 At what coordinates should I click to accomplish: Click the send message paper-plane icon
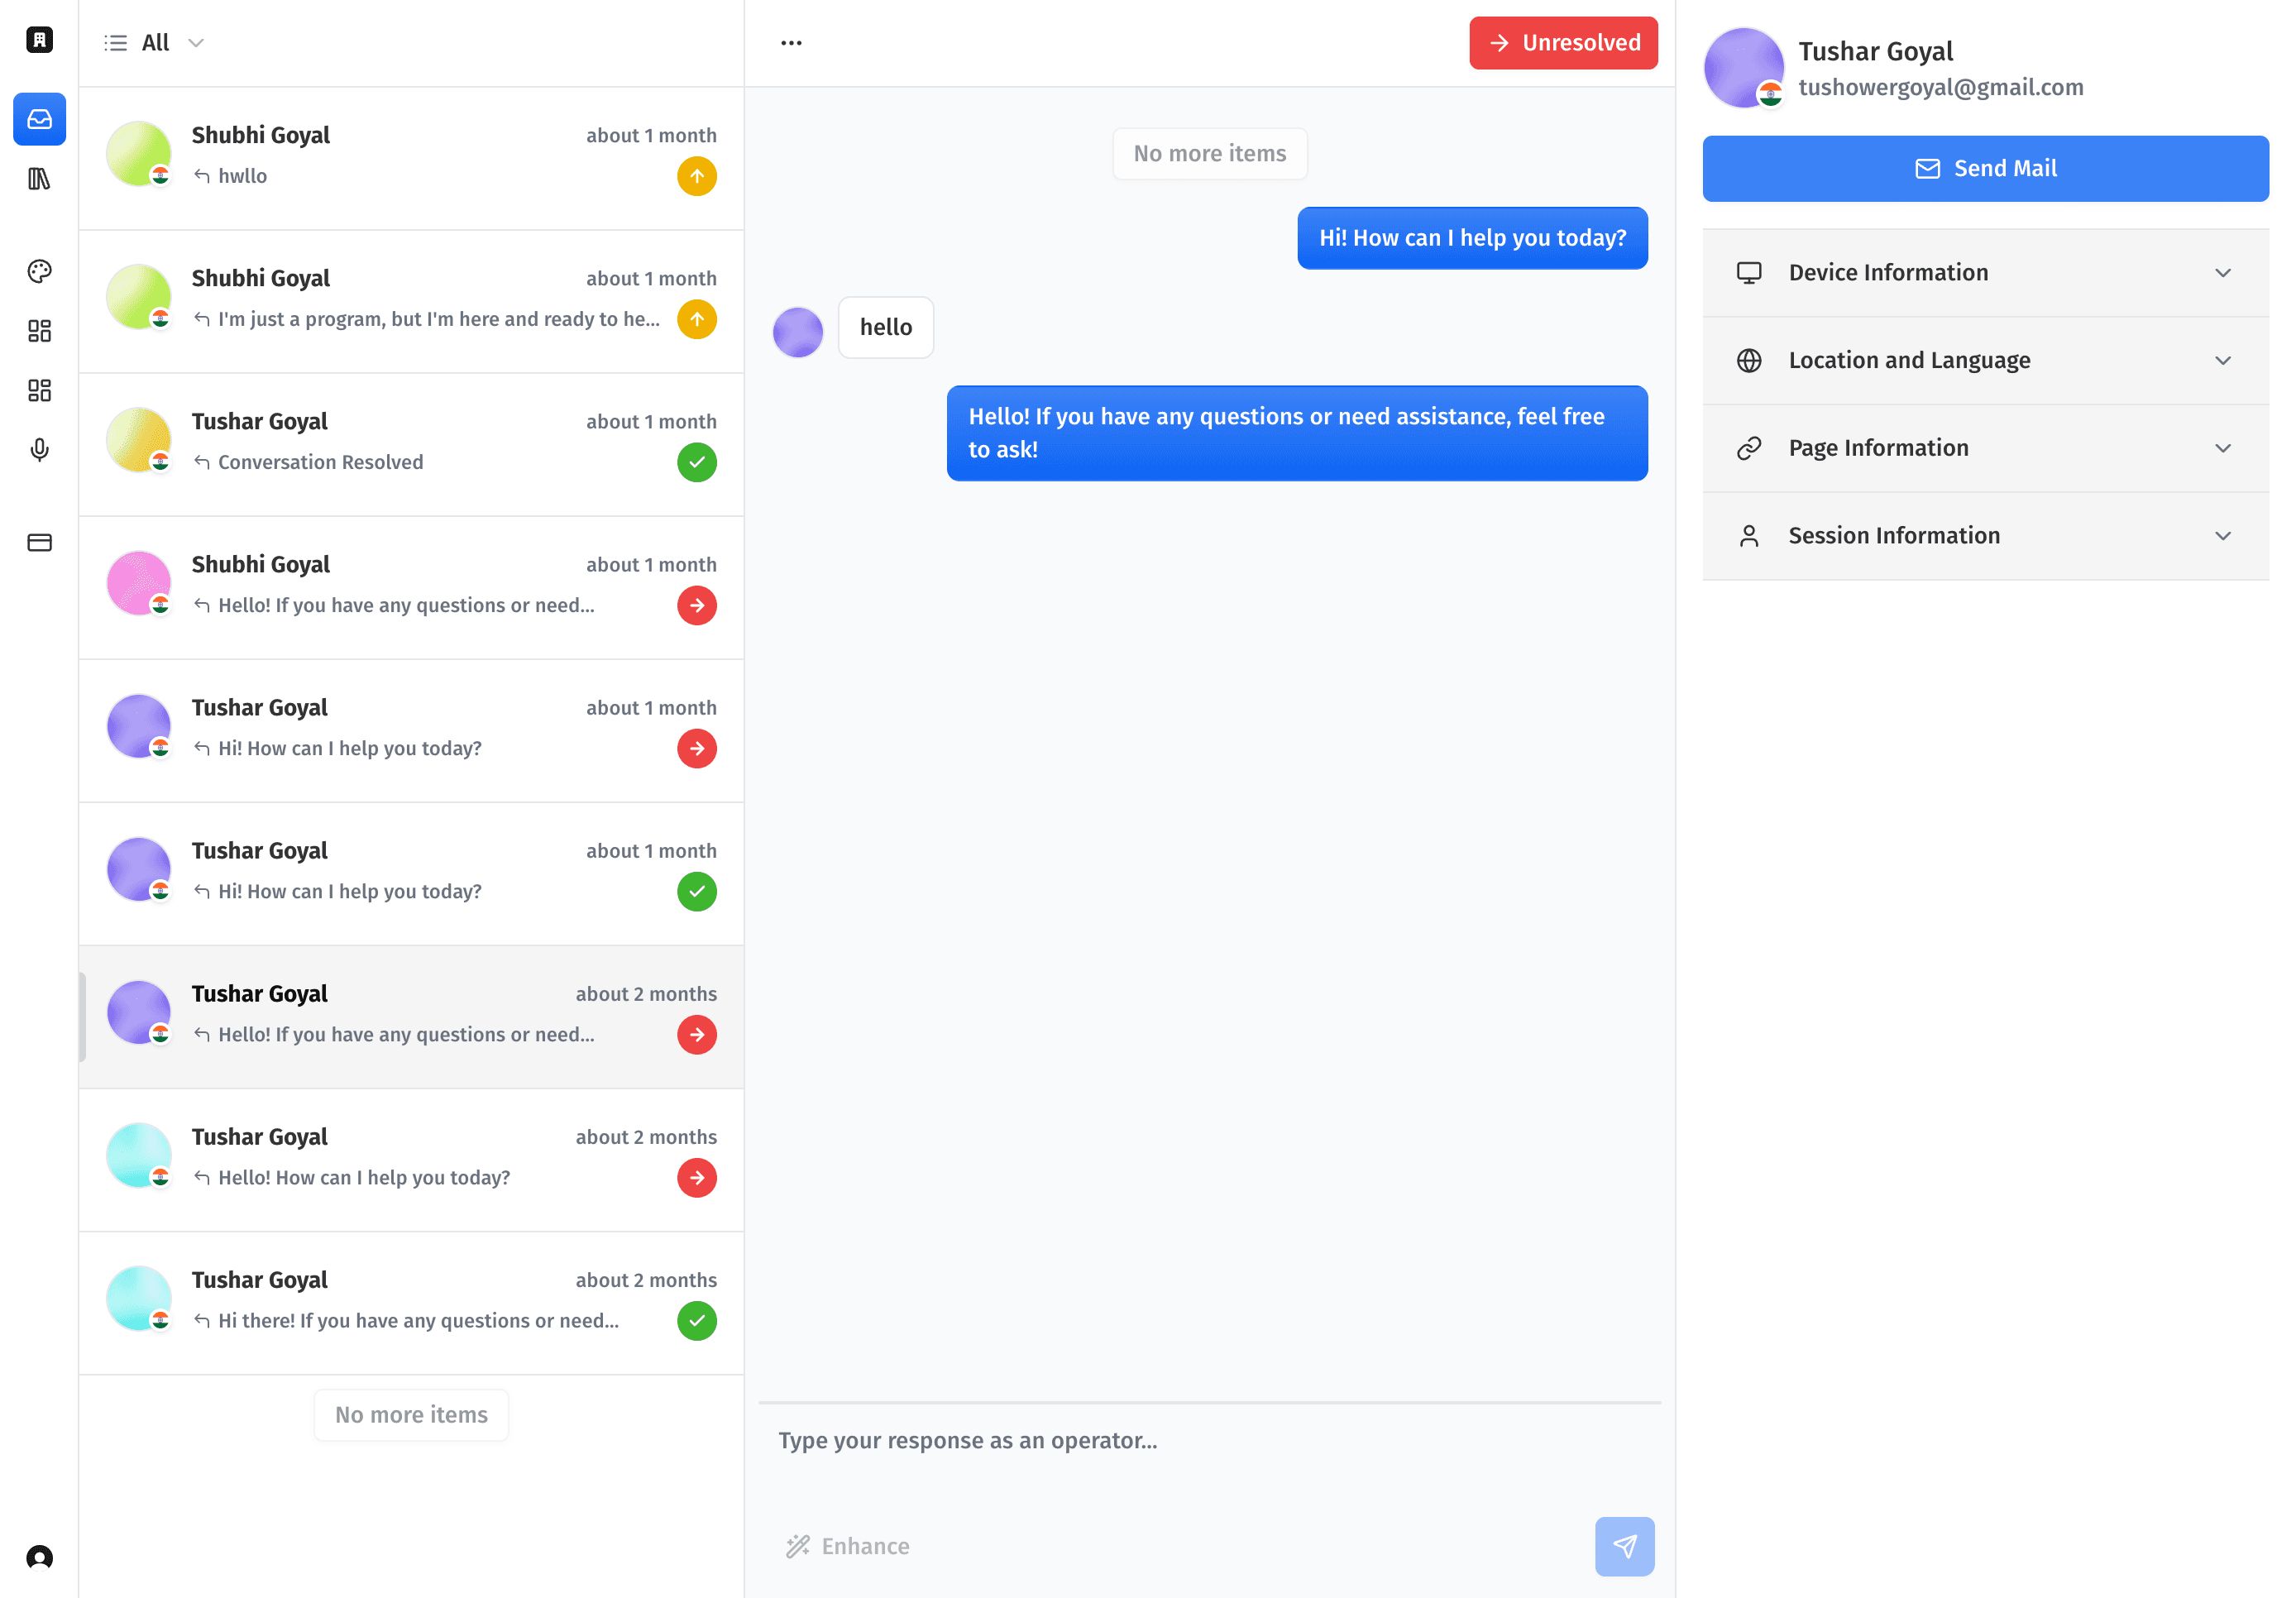point(1624,1545)
